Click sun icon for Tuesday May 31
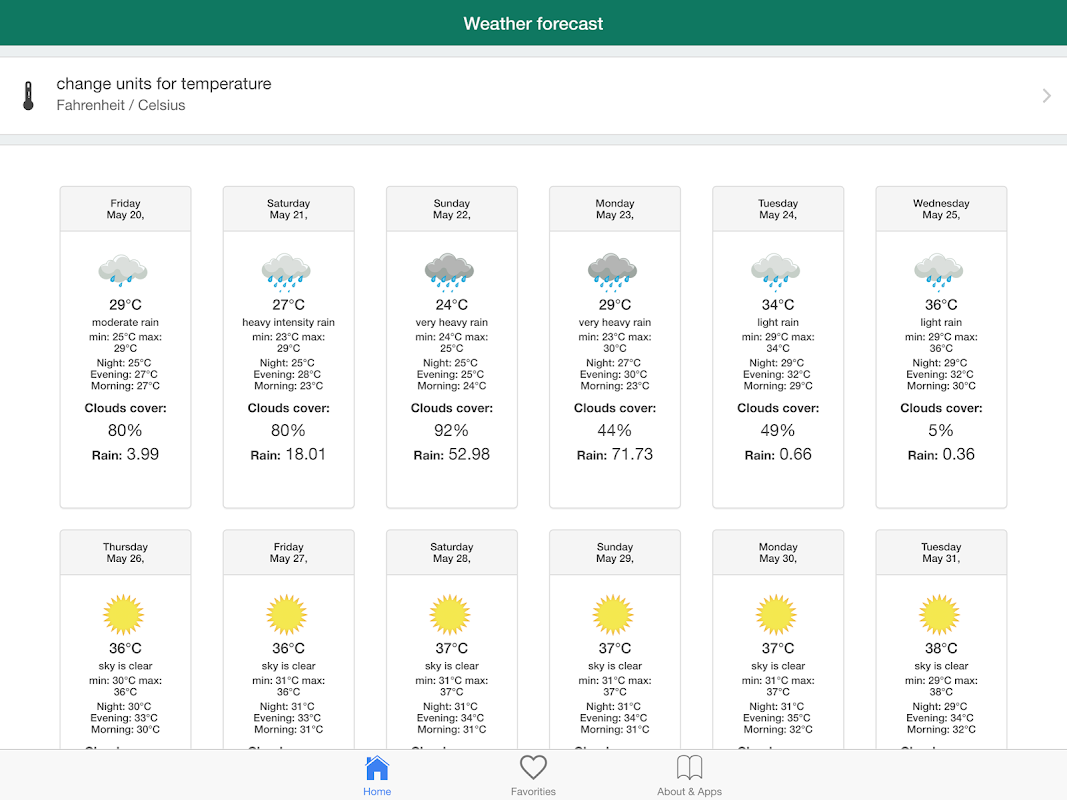 pos(939,614)
